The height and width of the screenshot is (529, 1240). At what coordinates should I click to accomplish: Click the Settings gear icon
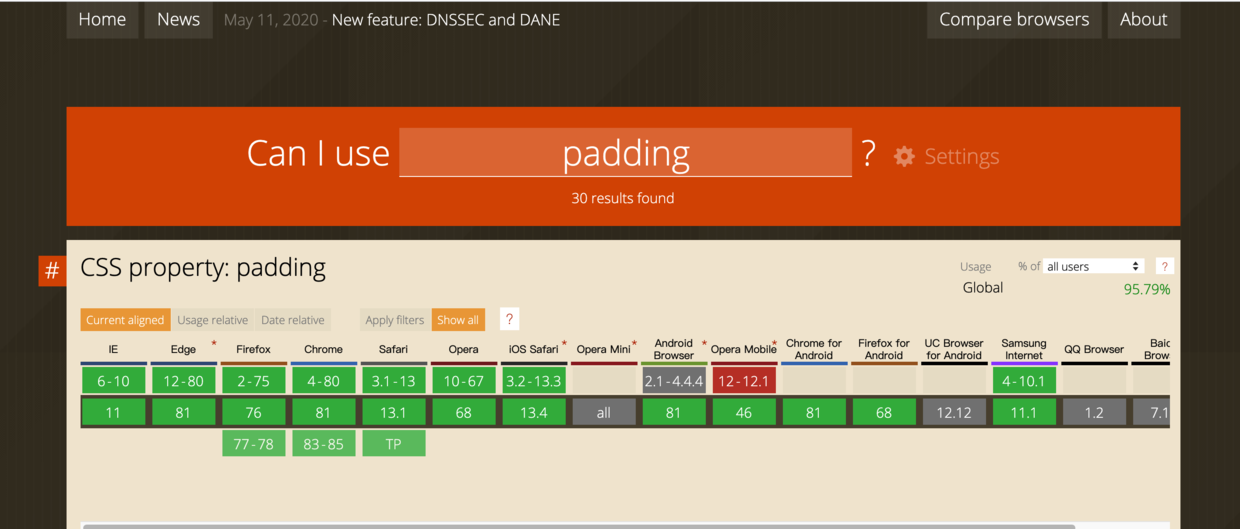pos(904,156)
